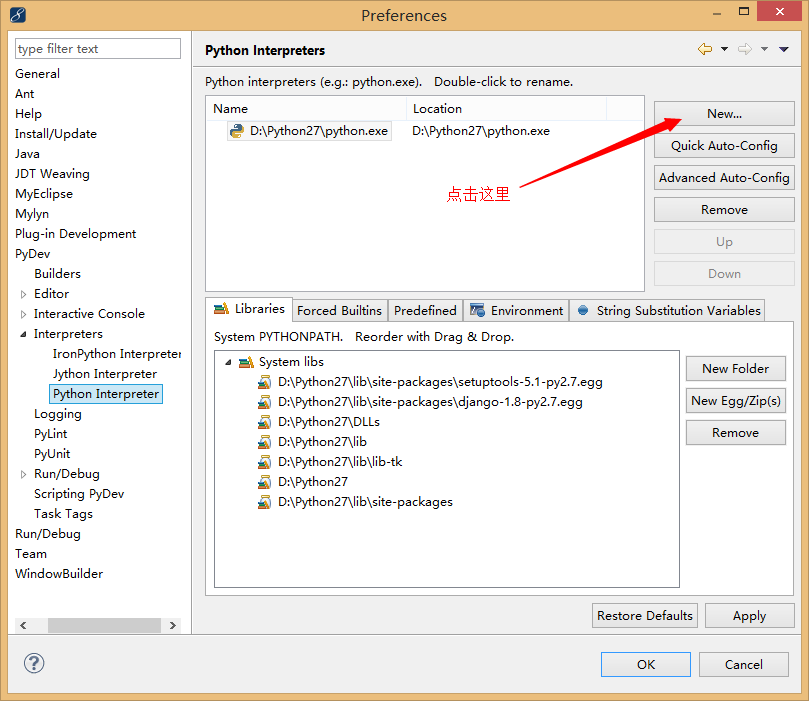Select MyEclipse in the preferences tree
This screenshot has width=809, height=701.
pyautogui.click(x=44, y=194)
